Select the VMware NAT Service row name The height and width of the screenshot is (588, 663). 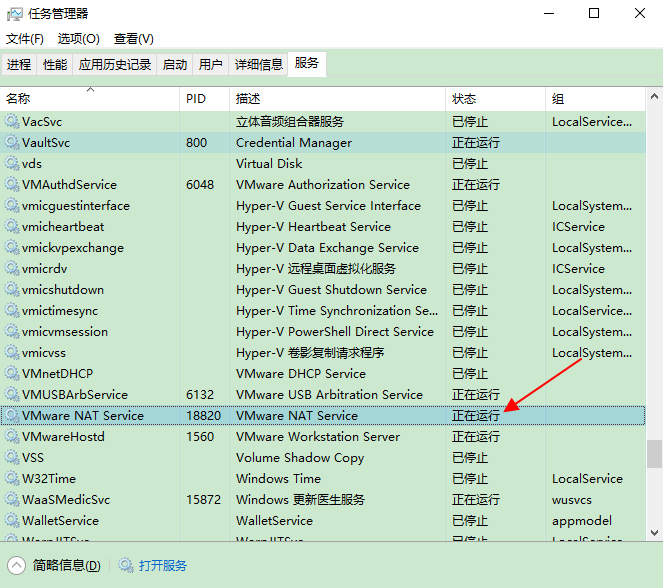tap(83, 416)
